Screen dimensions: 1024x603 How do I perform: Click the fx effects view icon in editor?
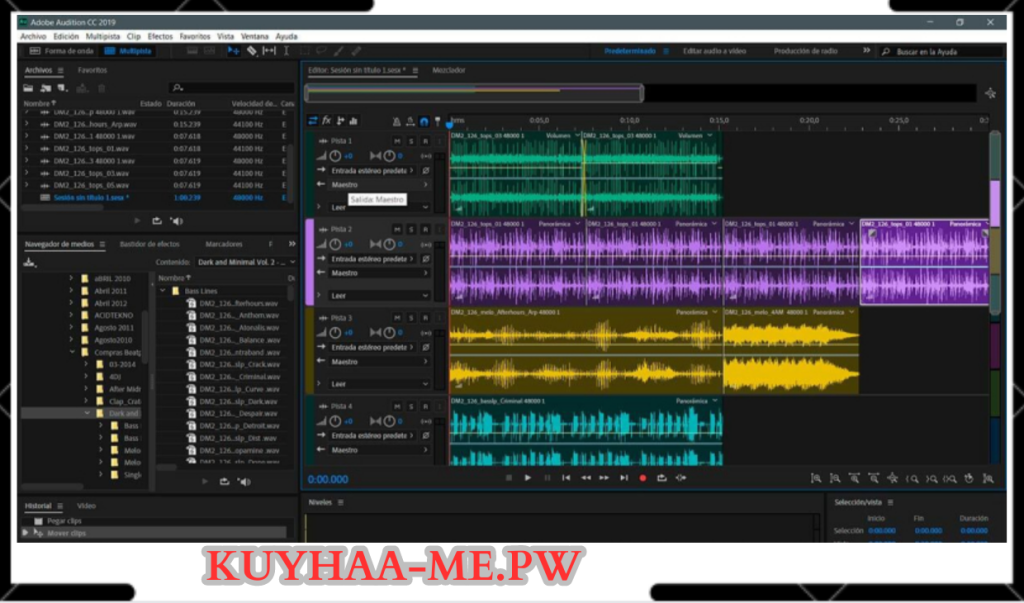[327, 121]
